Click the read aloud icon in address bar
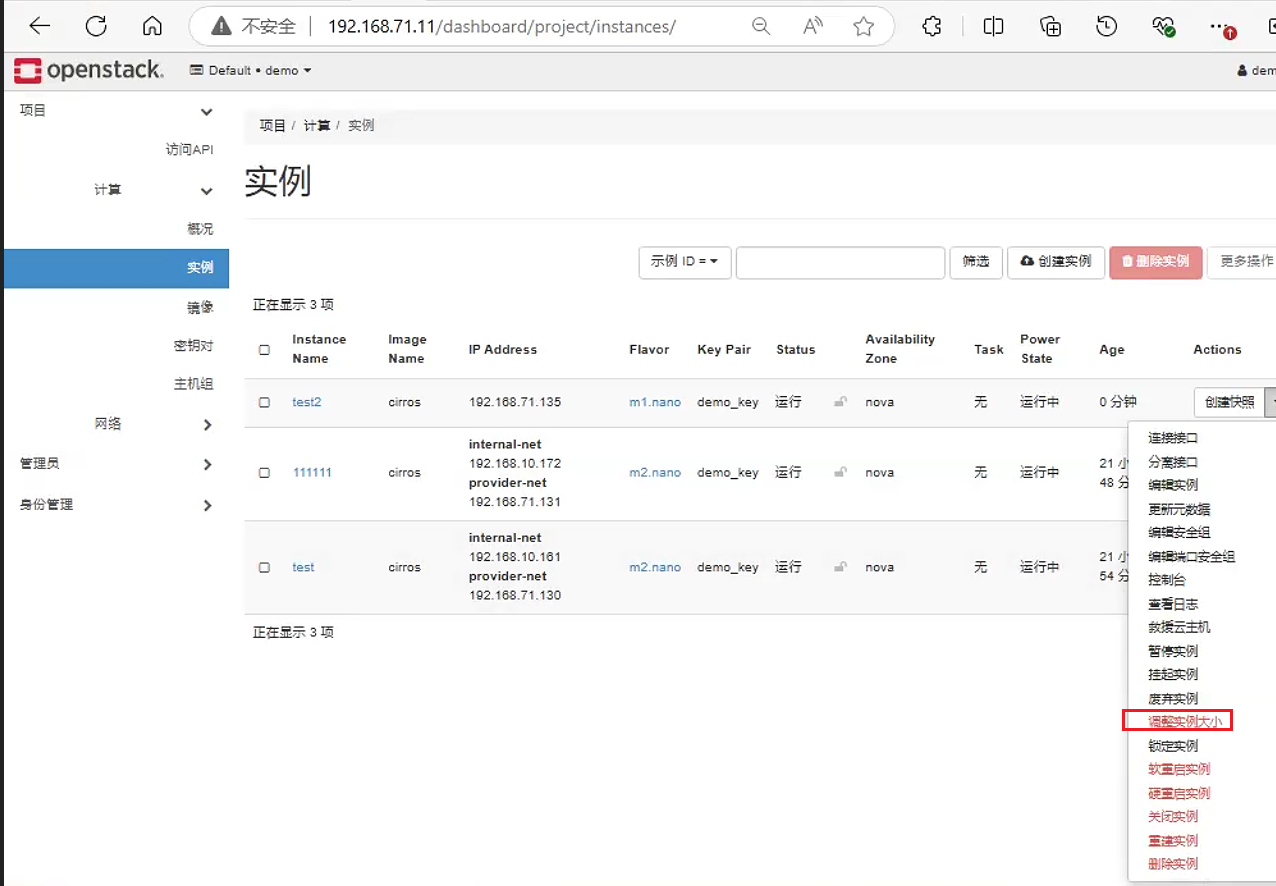The image size is (1276, 886). (x=813, y=27)
